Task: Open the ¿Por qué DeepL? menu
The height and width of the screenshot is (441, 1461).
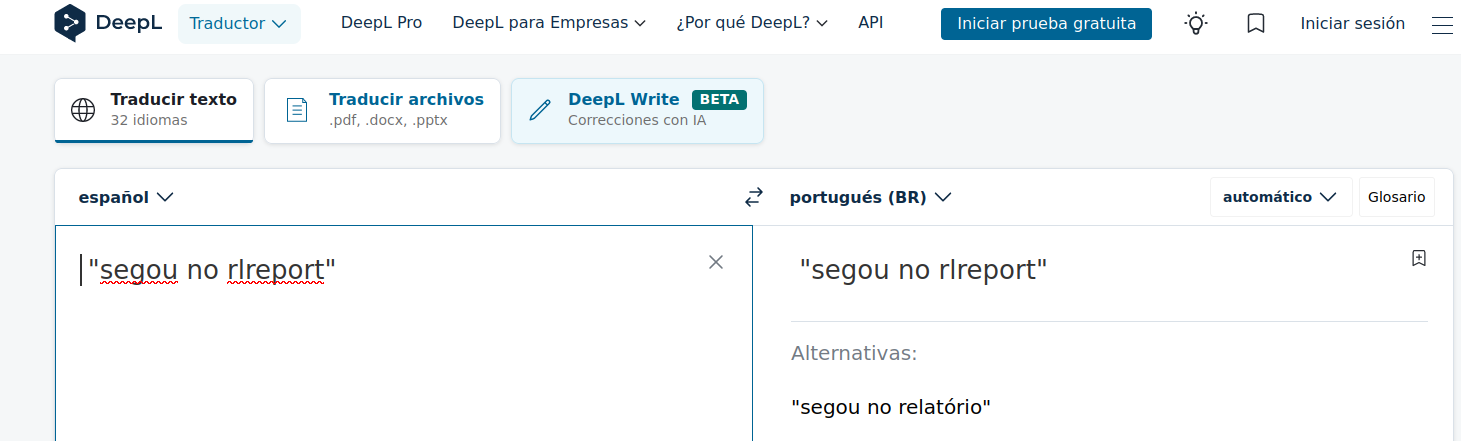Action: coord(752,23)
